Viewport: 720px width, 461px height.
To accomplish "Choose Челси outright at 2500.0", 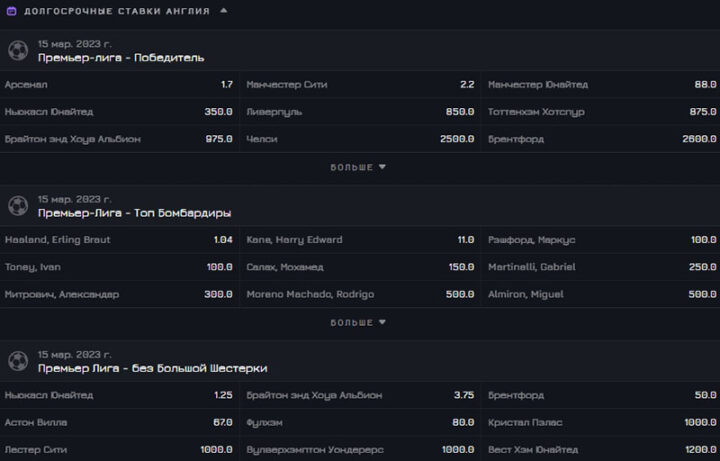I will 360,139.
